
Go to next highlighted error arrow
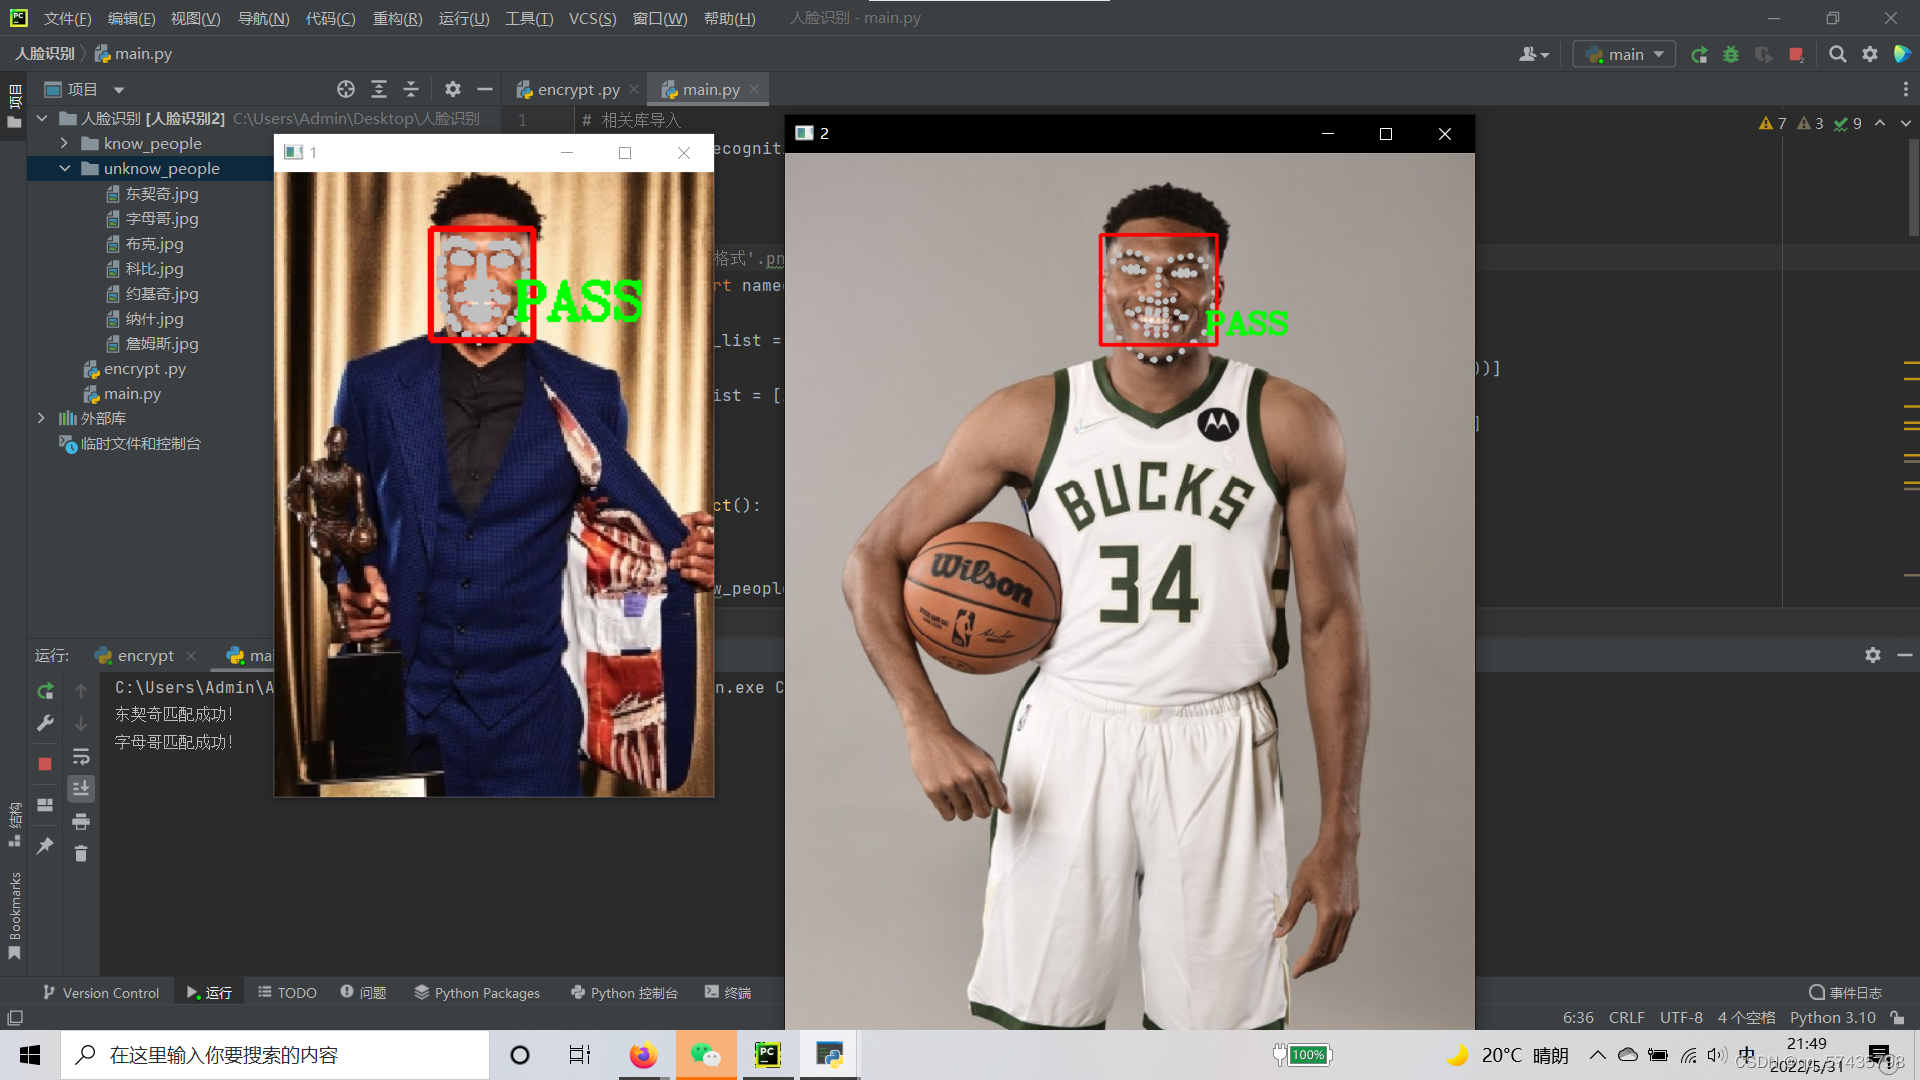(1906, 123)
